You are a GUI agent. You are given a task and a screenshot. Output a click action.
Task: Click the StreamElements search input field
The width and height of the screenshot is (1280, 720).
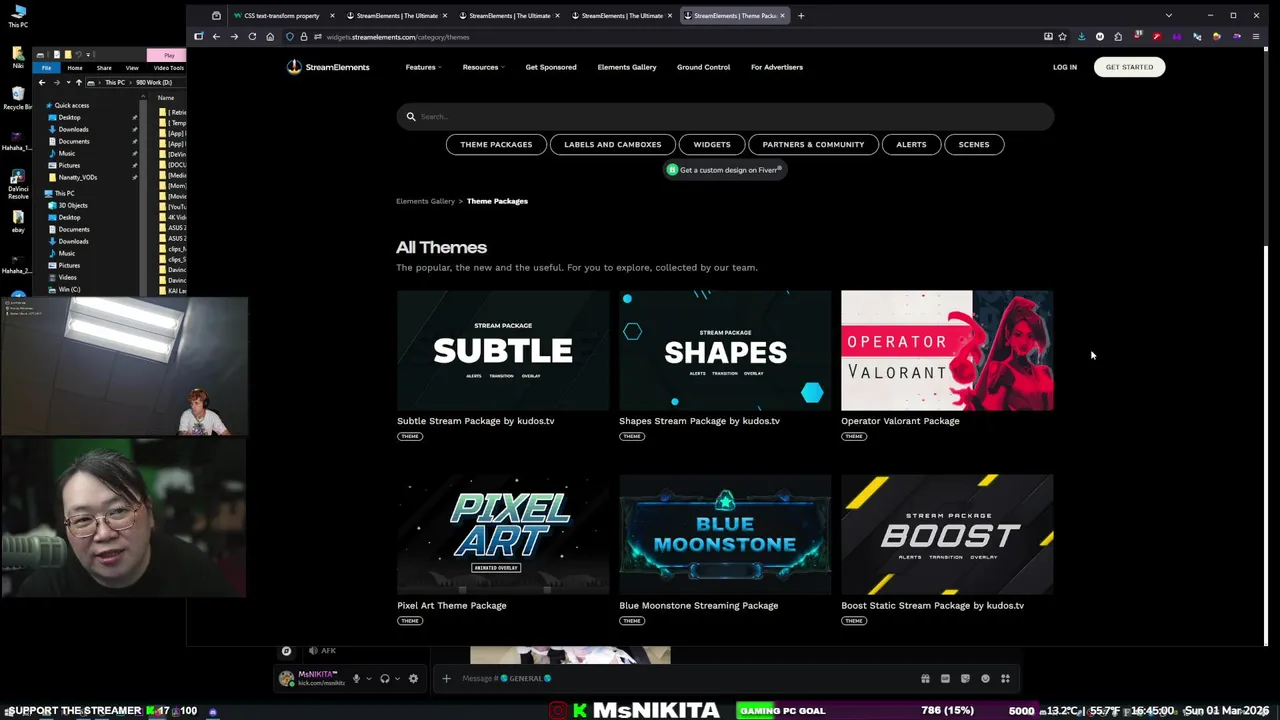pyautogui.click(x=725, y=116)
